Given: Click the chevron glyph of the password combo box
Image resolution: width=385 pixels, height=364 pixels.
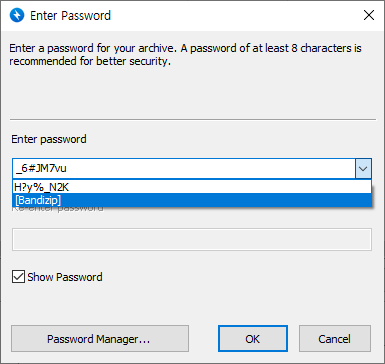Looking at the screenshot, I should (x=363, y=169).
